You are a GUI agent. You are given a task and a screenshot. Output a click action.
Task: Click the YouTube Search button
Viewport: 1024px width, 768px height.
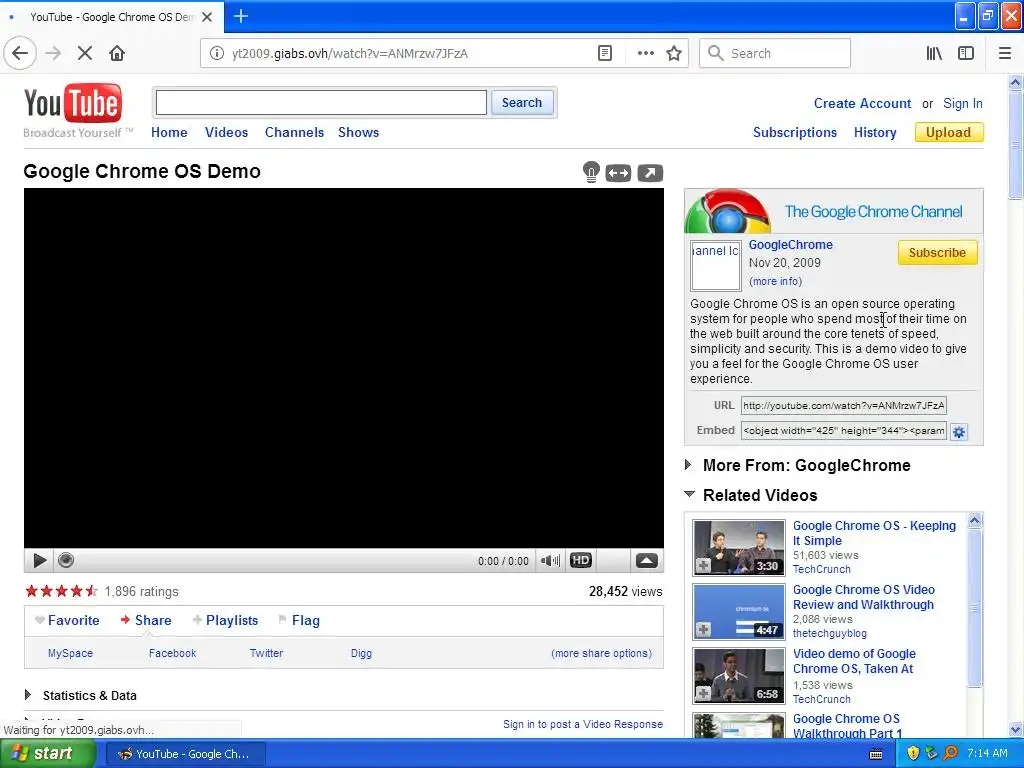[522, 103]
